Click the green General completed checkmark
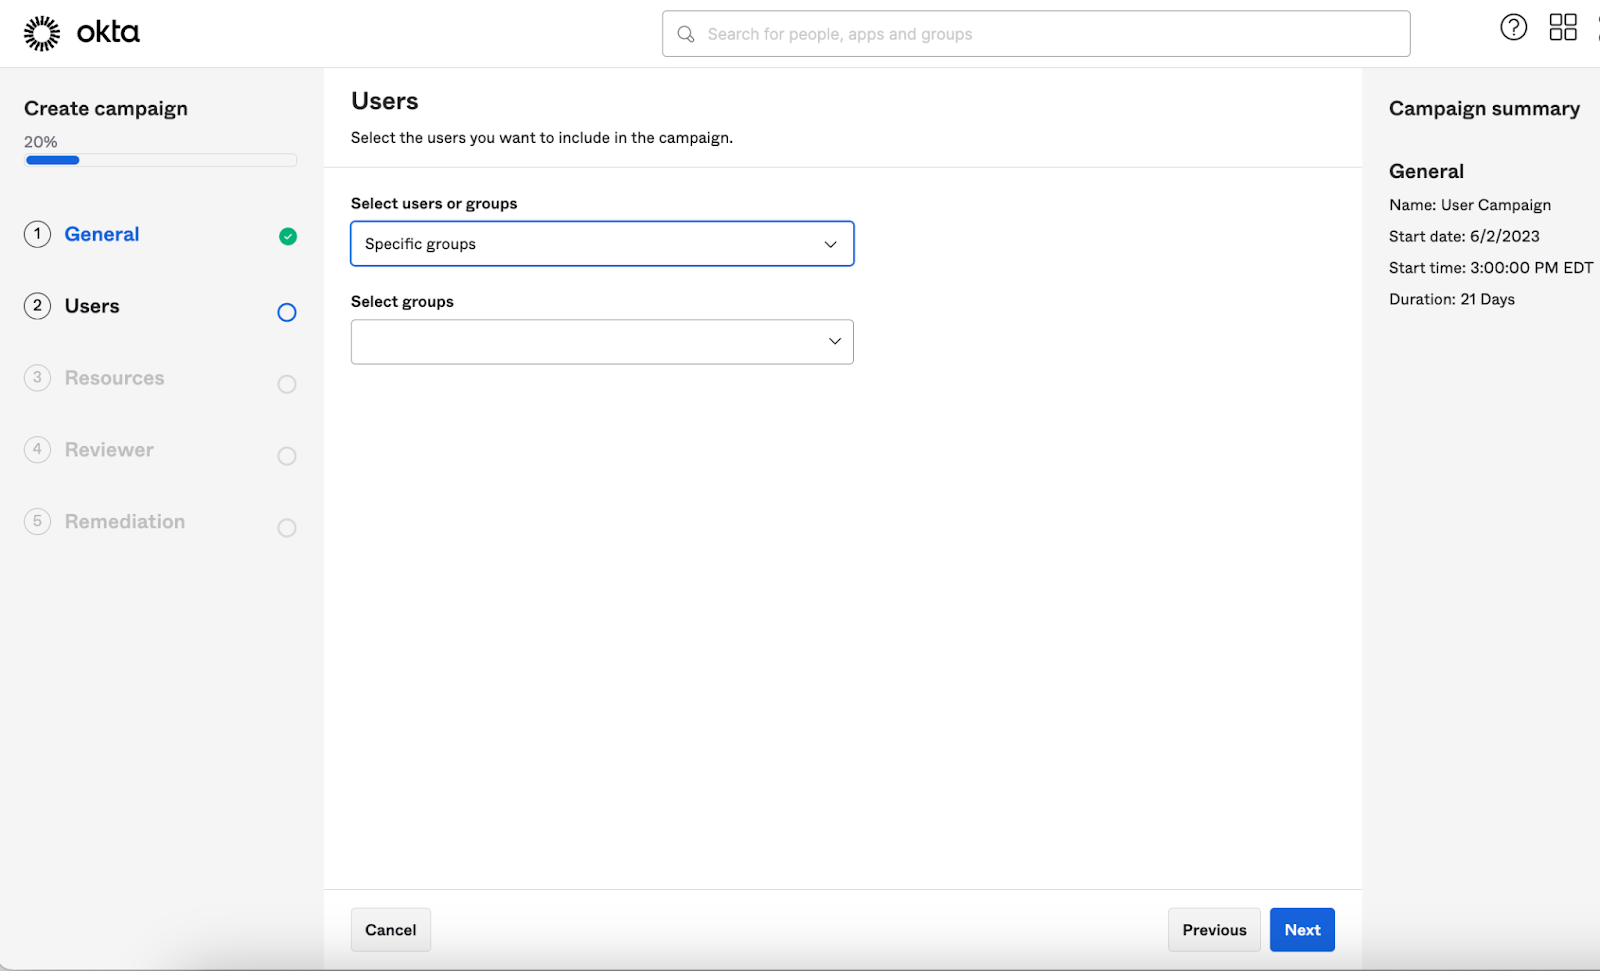 (288, 236)
